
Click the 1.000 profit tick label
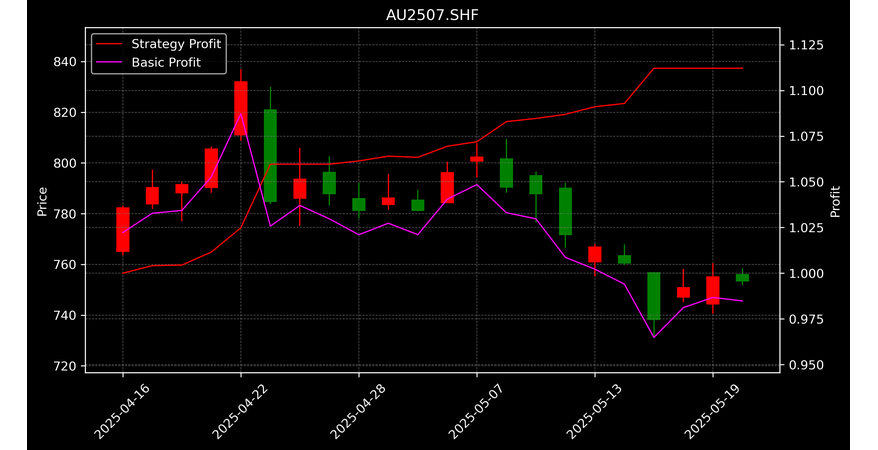[806, 274]
